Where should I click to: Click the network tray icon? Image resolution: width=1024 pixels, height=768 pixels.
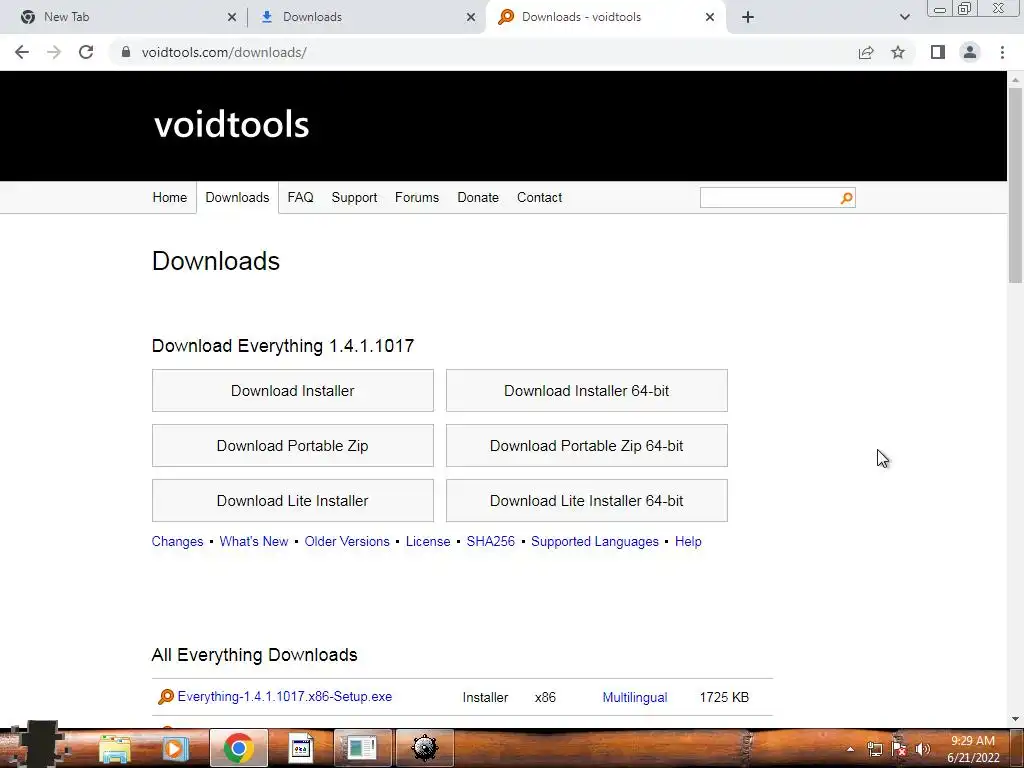(x=874, y=749)
